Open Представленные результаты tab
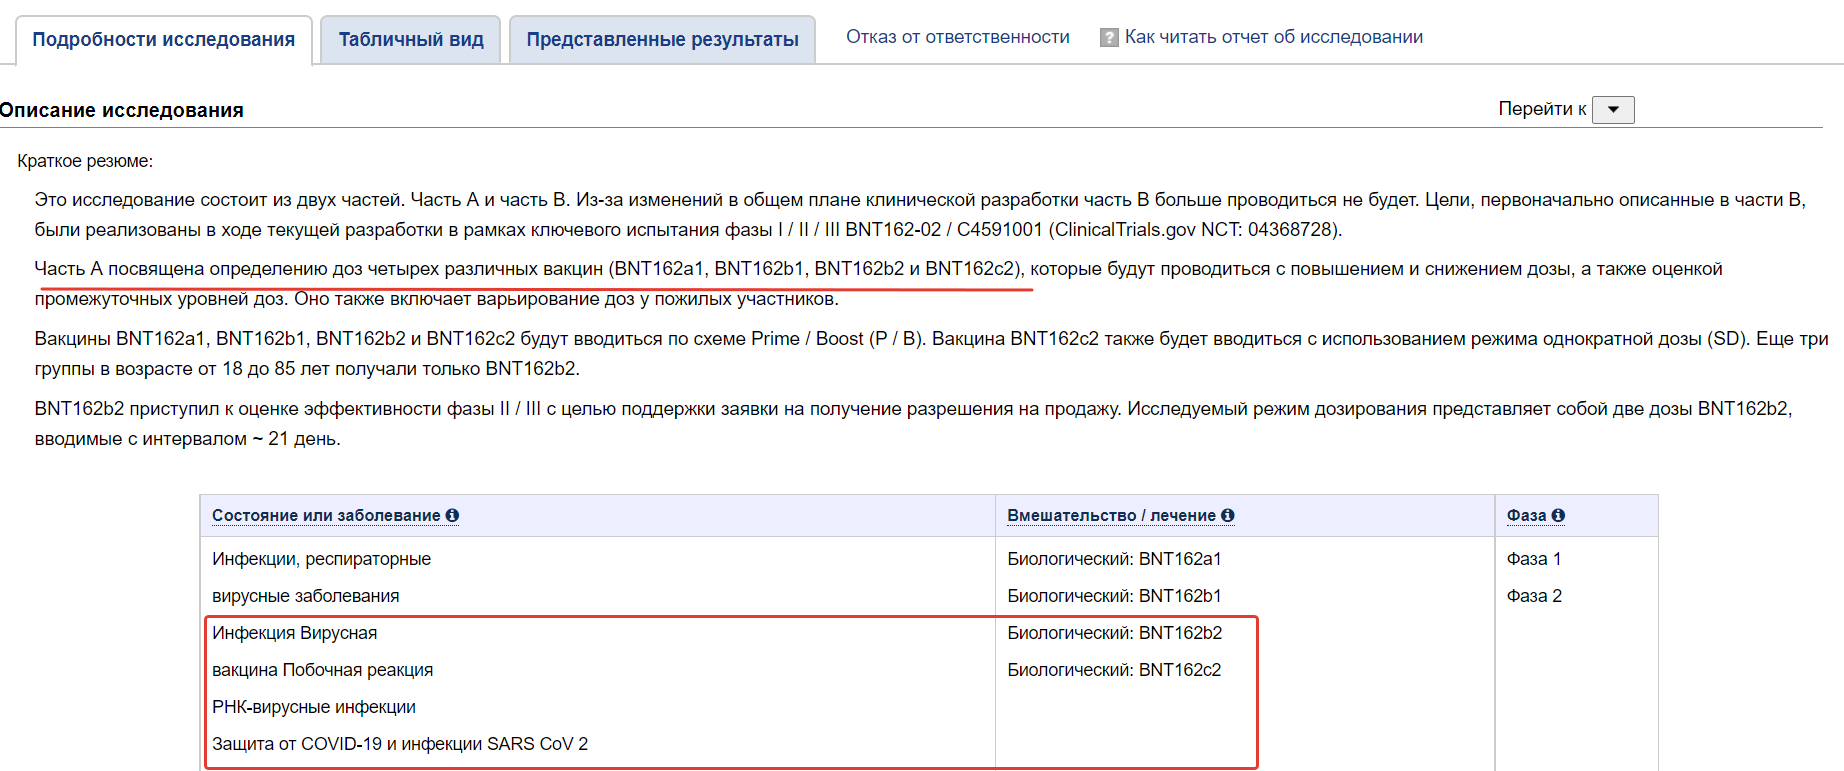The height and width of the screenshot is (771, 1844). [662, 40]
